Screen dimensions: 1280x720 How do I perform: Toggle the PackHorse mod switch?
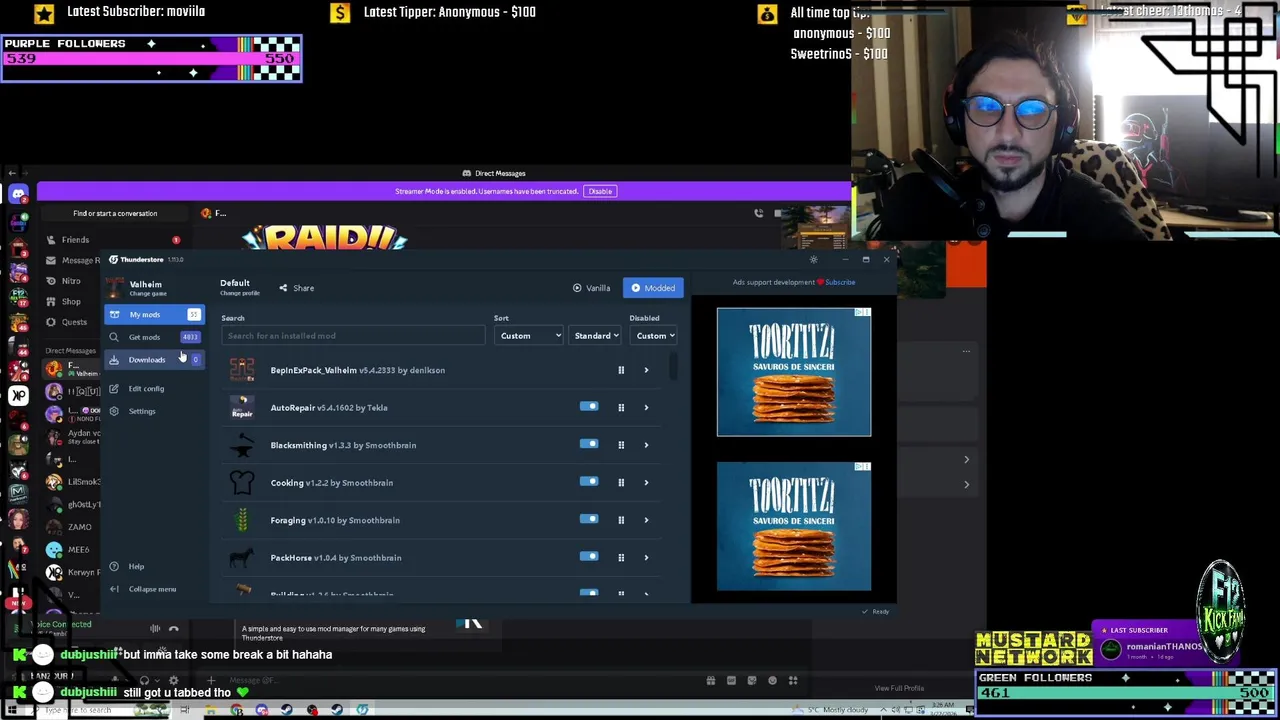(x=589, y=557)
